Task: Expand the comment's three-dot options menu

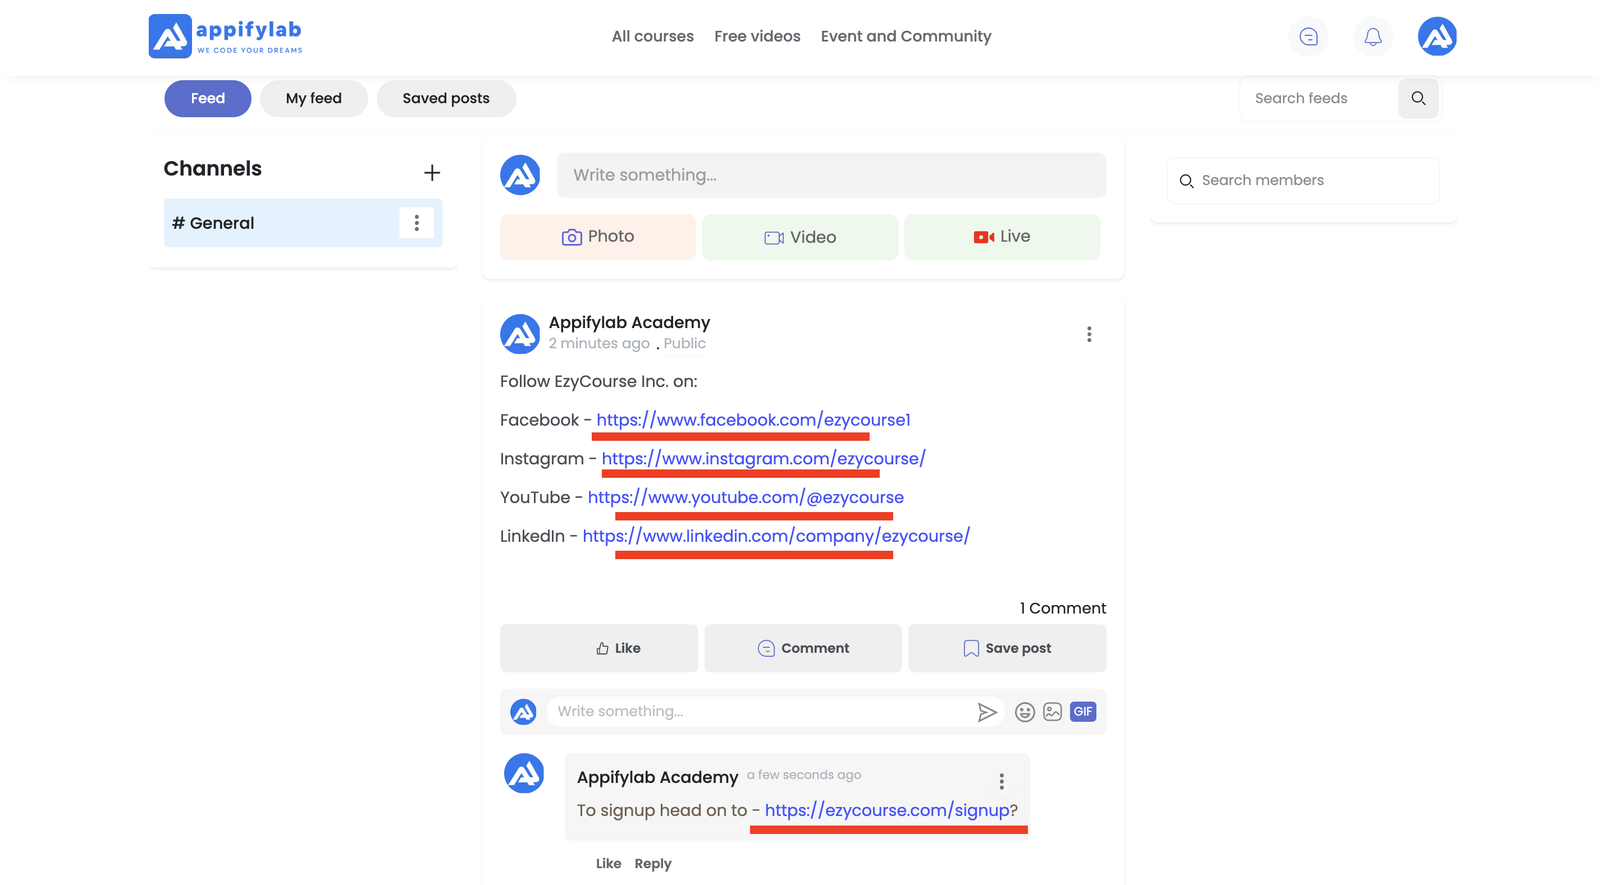Action: (1001, 781)
